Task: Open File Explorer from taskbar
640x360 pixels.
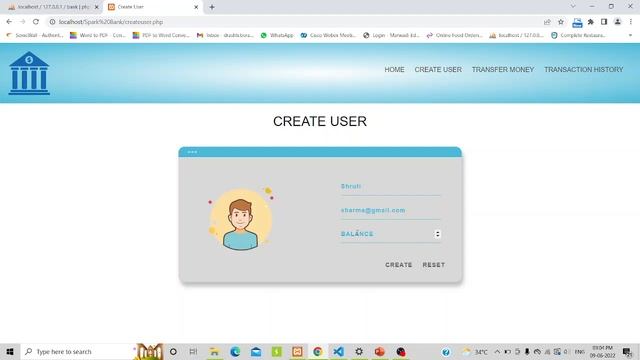Action: [x=214, y=351]
